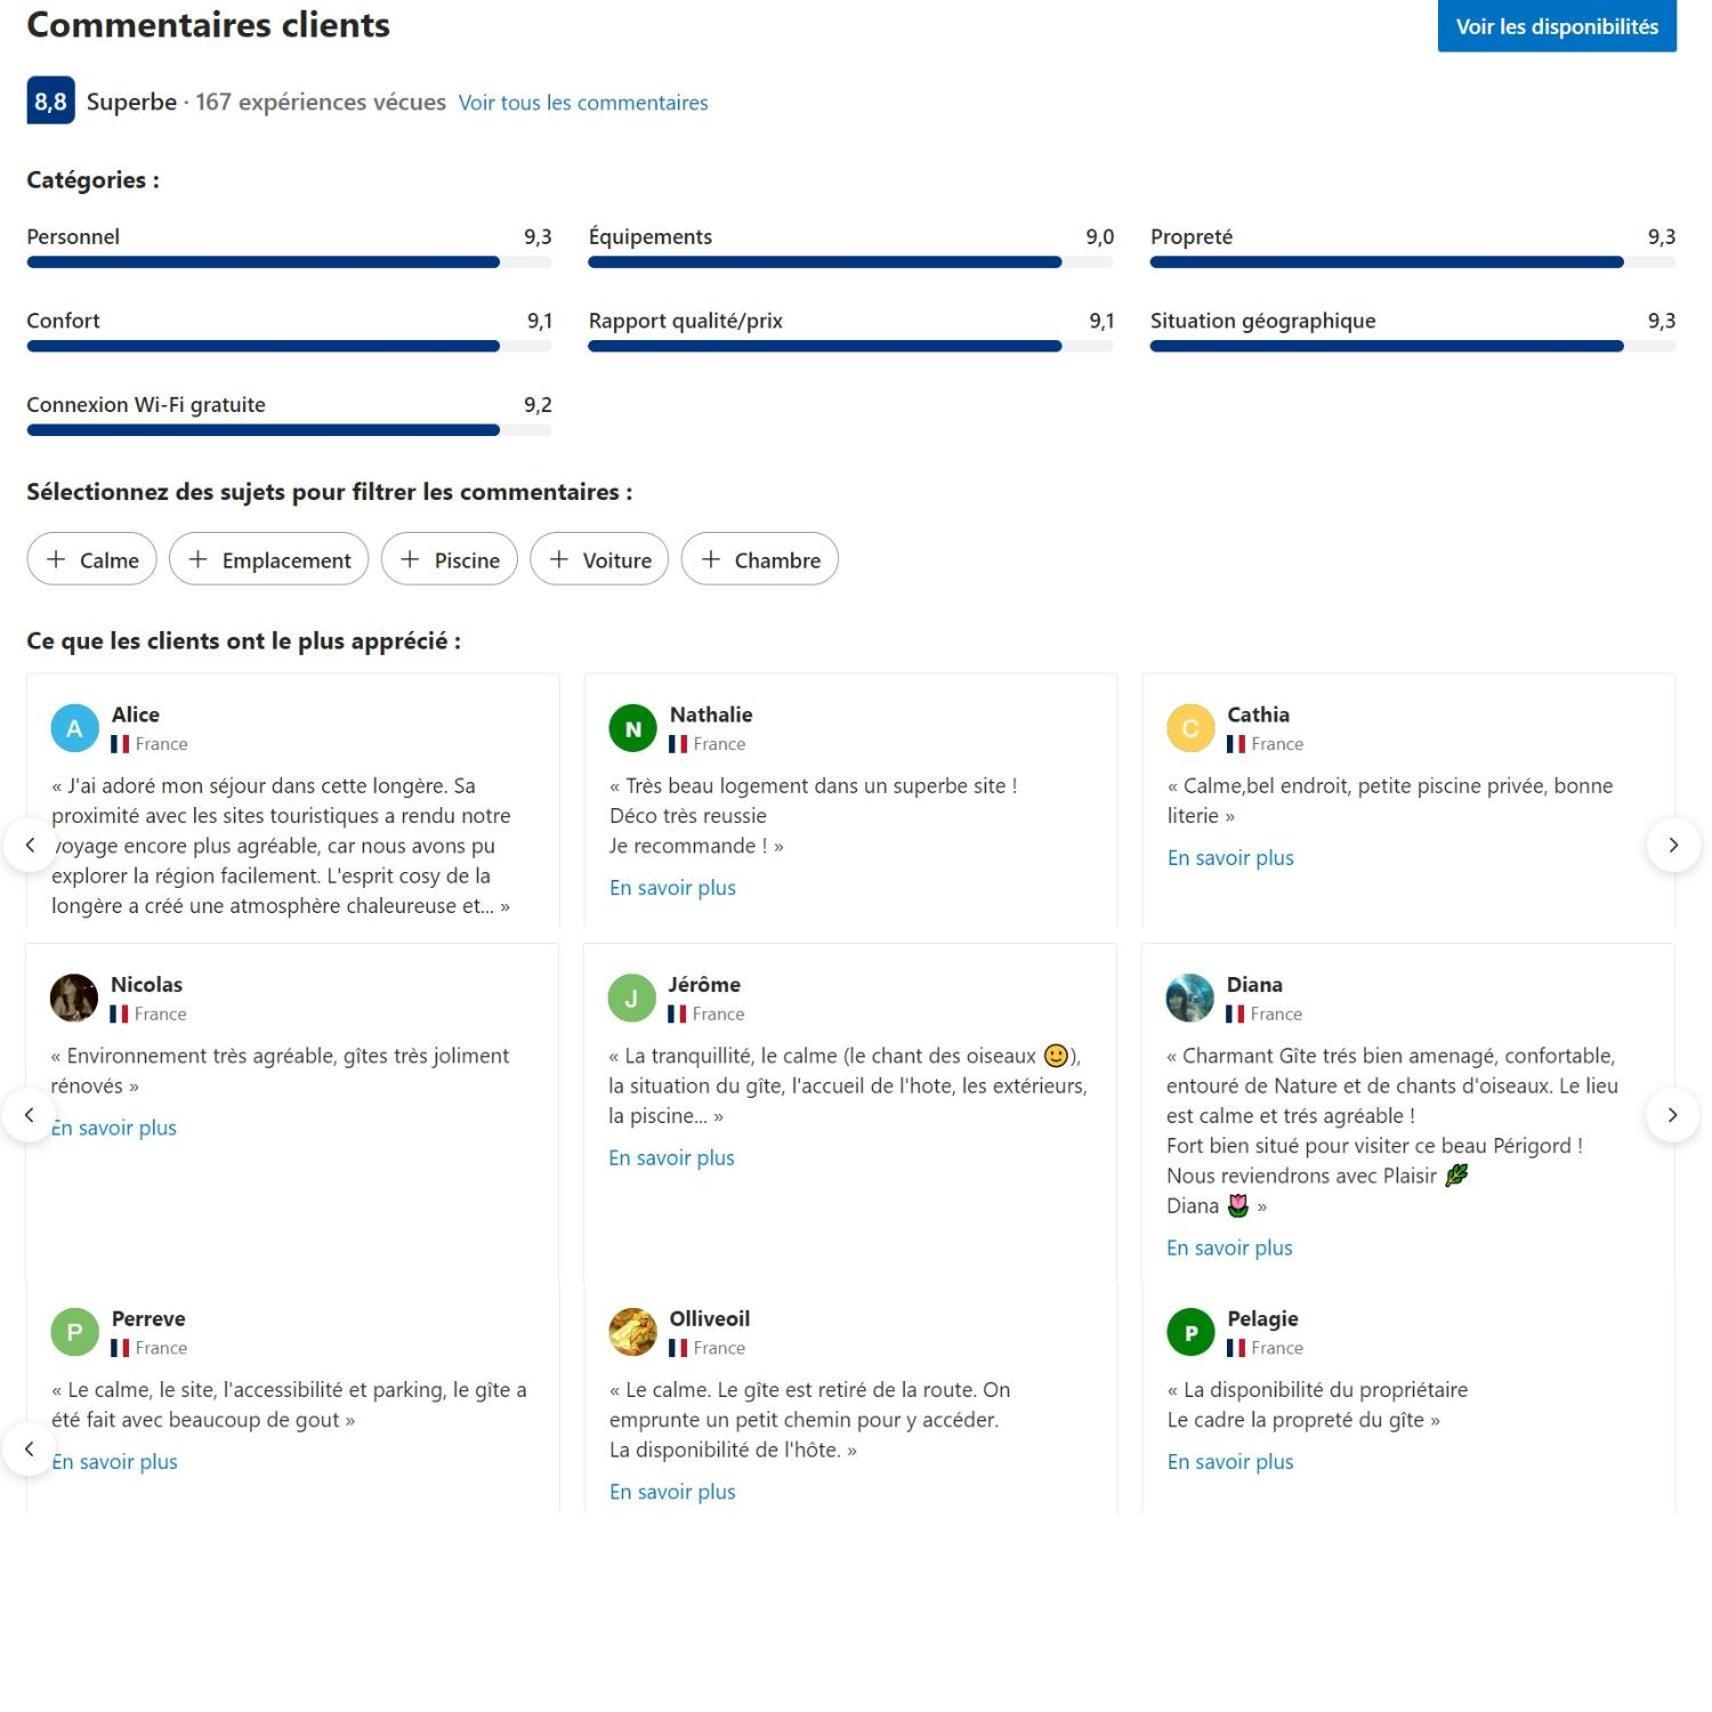Click the Rapport qualité/prix rating bar

tap(851, 346)
